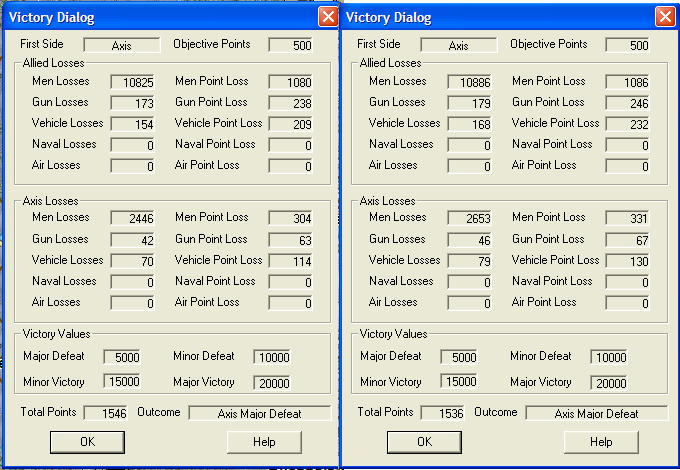Close the right Victory Dialog window
This screenshot has width=680, height=470.
[665, 17]
